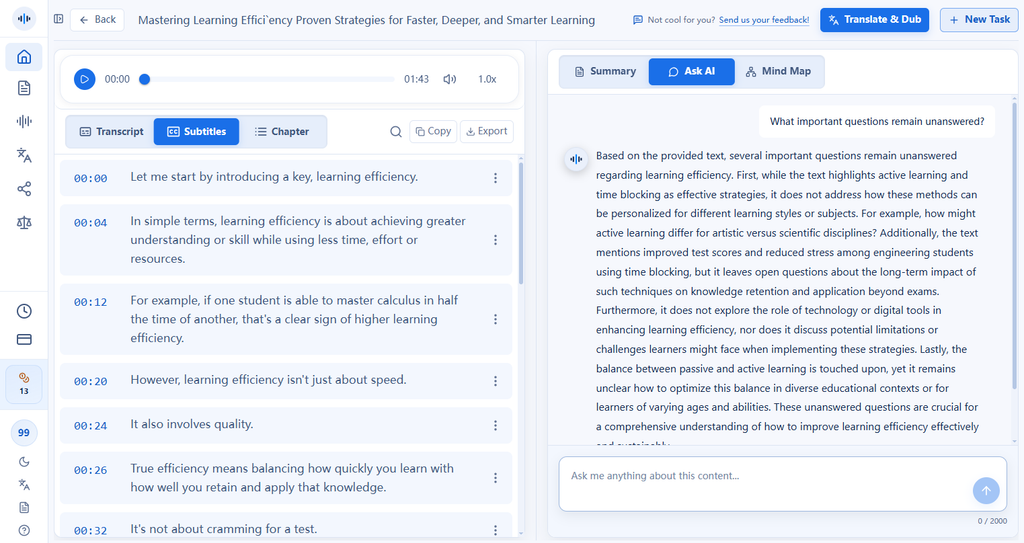Image resolution: width=1024 pixels, height=543 pixels.
Task: Click the 01:43 duration label
Action: 416,79
